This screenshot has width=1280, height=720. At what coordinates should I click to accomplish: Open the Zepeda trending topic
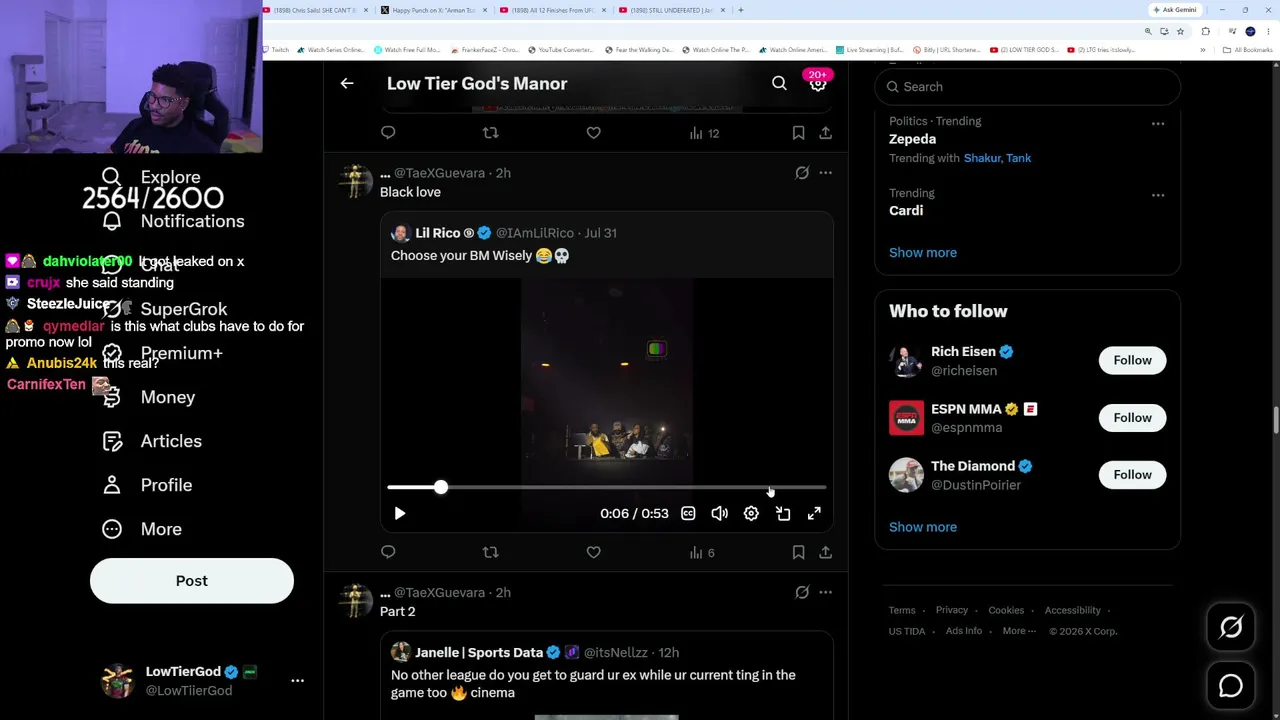(912, 139)
